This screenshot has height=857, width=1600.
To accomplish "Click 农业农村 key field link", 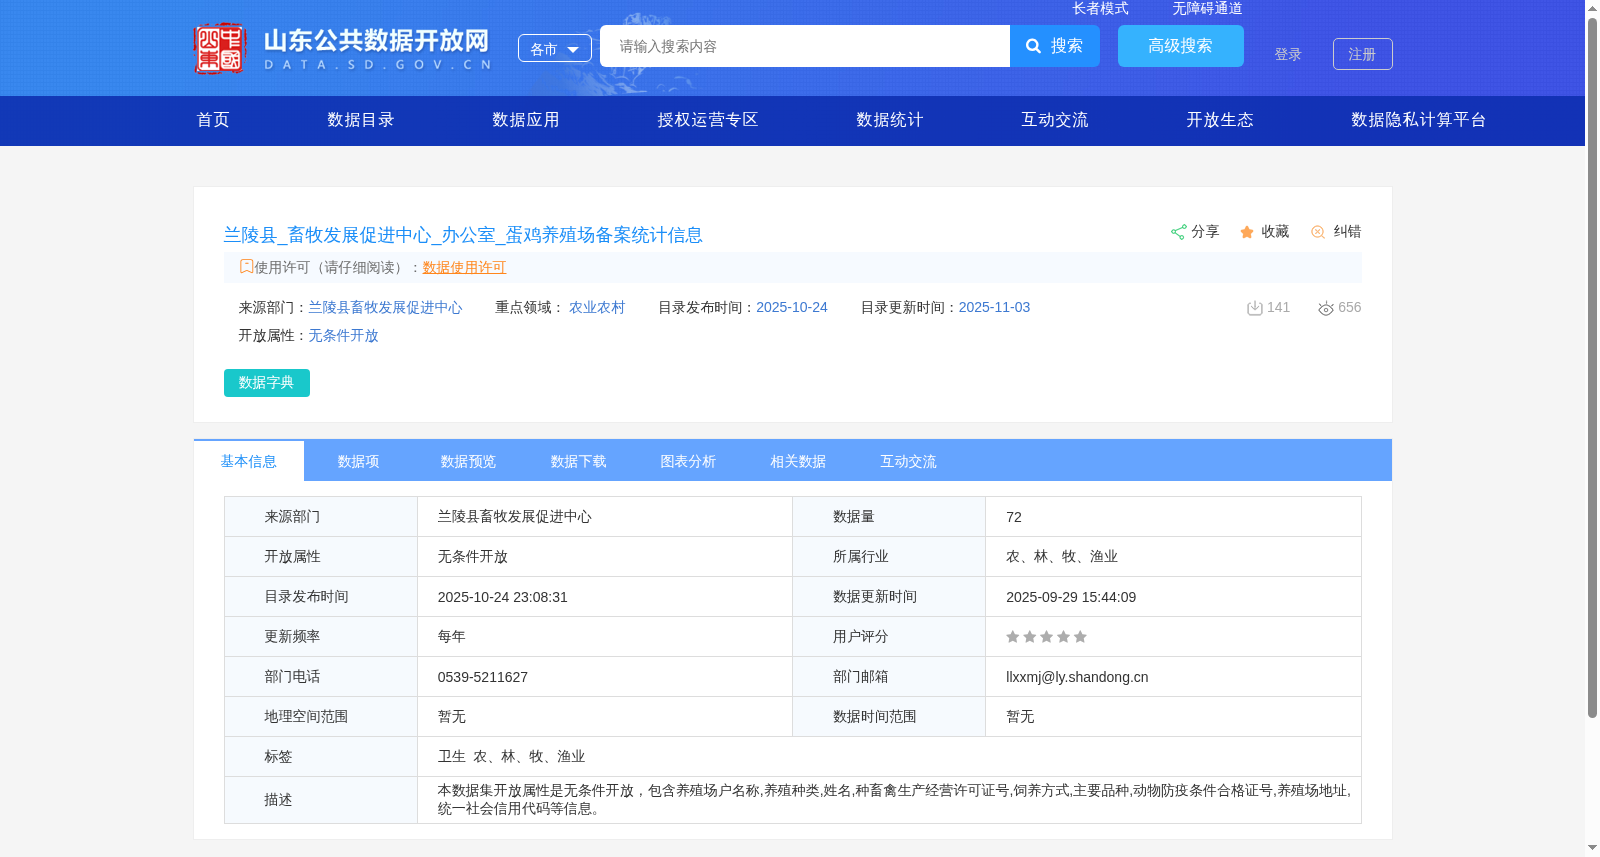I will (x=597, y=308).
